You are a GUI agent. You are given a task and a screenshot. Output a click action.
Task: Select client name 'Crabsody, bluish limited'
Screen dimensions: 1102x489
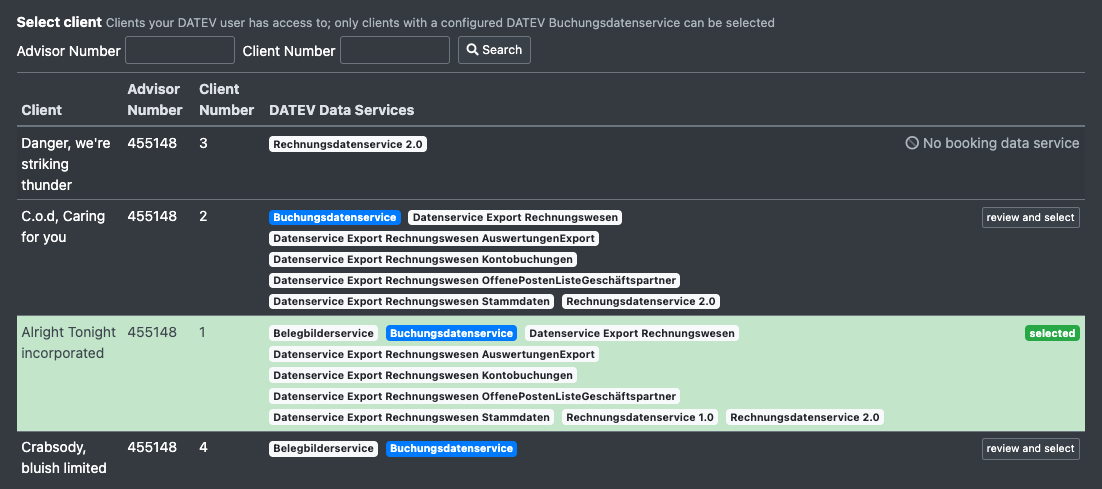pyautogui.click(x=64, y=458)
